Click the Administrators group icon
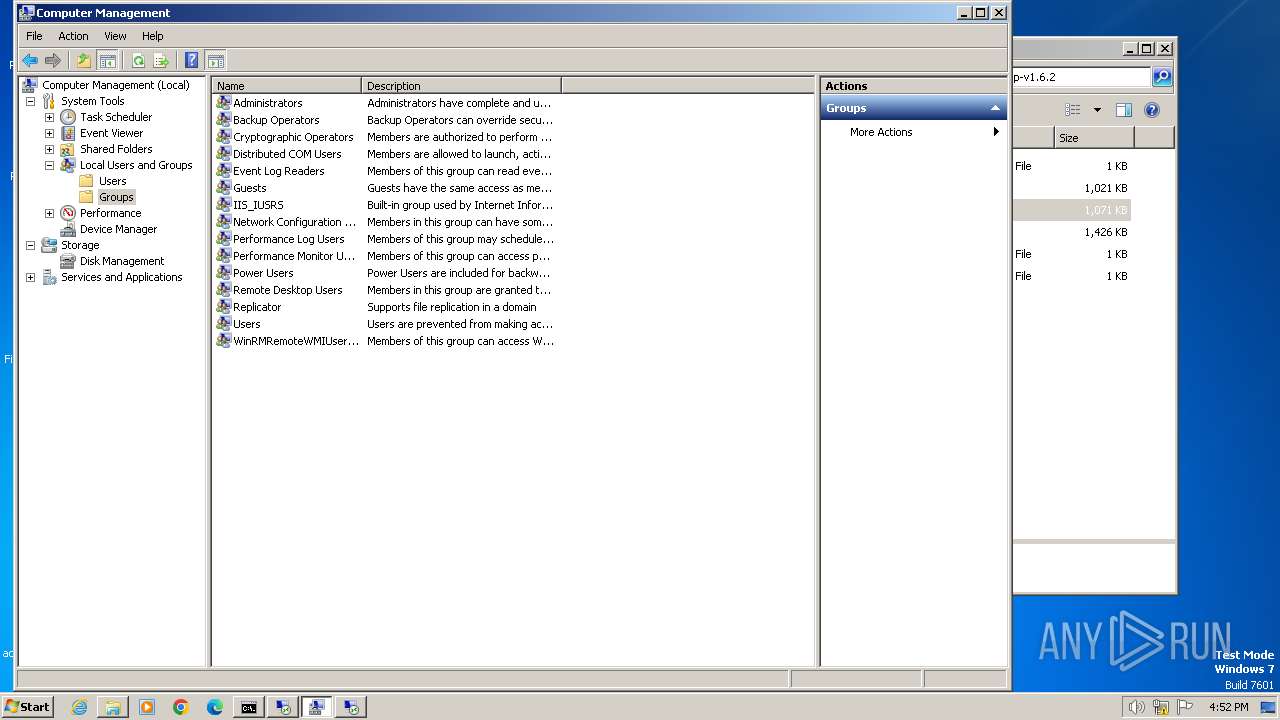The image size is (1280, 720). pos(223,103)
